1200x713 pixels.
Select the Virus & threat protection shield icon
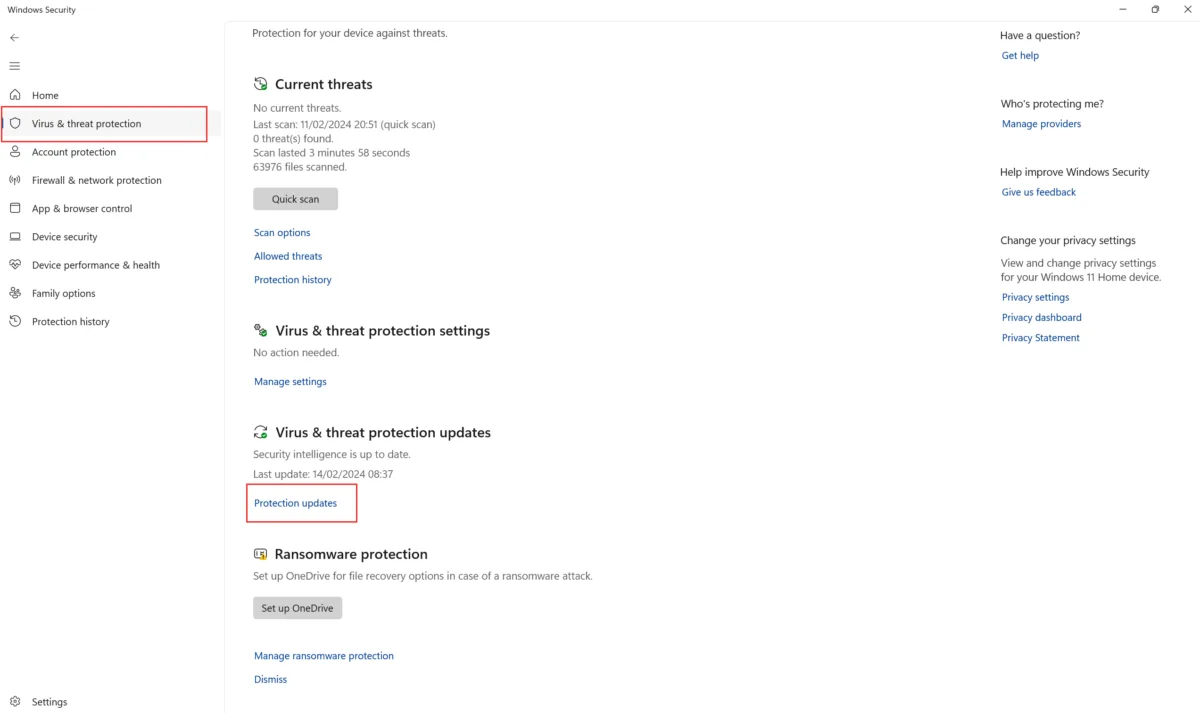point(15,123)
